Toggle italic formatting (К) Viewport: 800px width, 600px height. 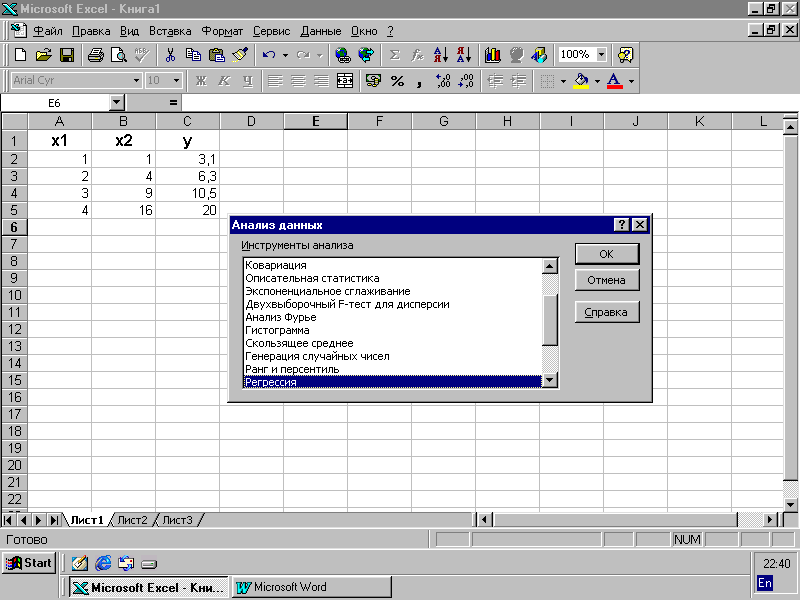pyautogui.click(x=223, y=81)
